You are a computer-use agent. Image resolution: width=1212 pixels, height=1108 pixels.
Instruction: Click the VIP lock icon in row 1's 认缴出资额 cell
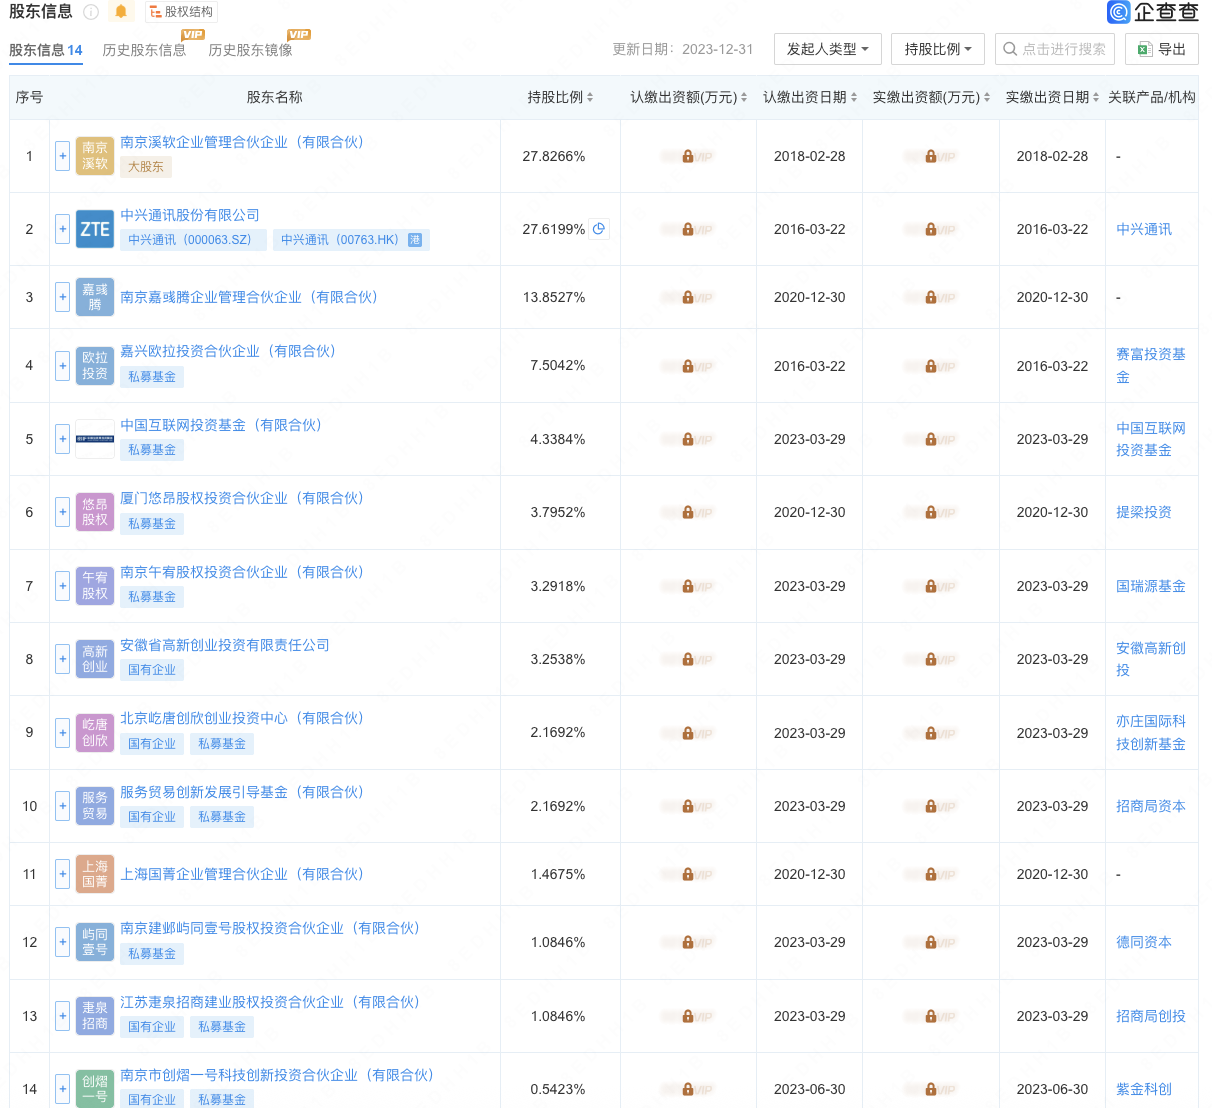687,156
